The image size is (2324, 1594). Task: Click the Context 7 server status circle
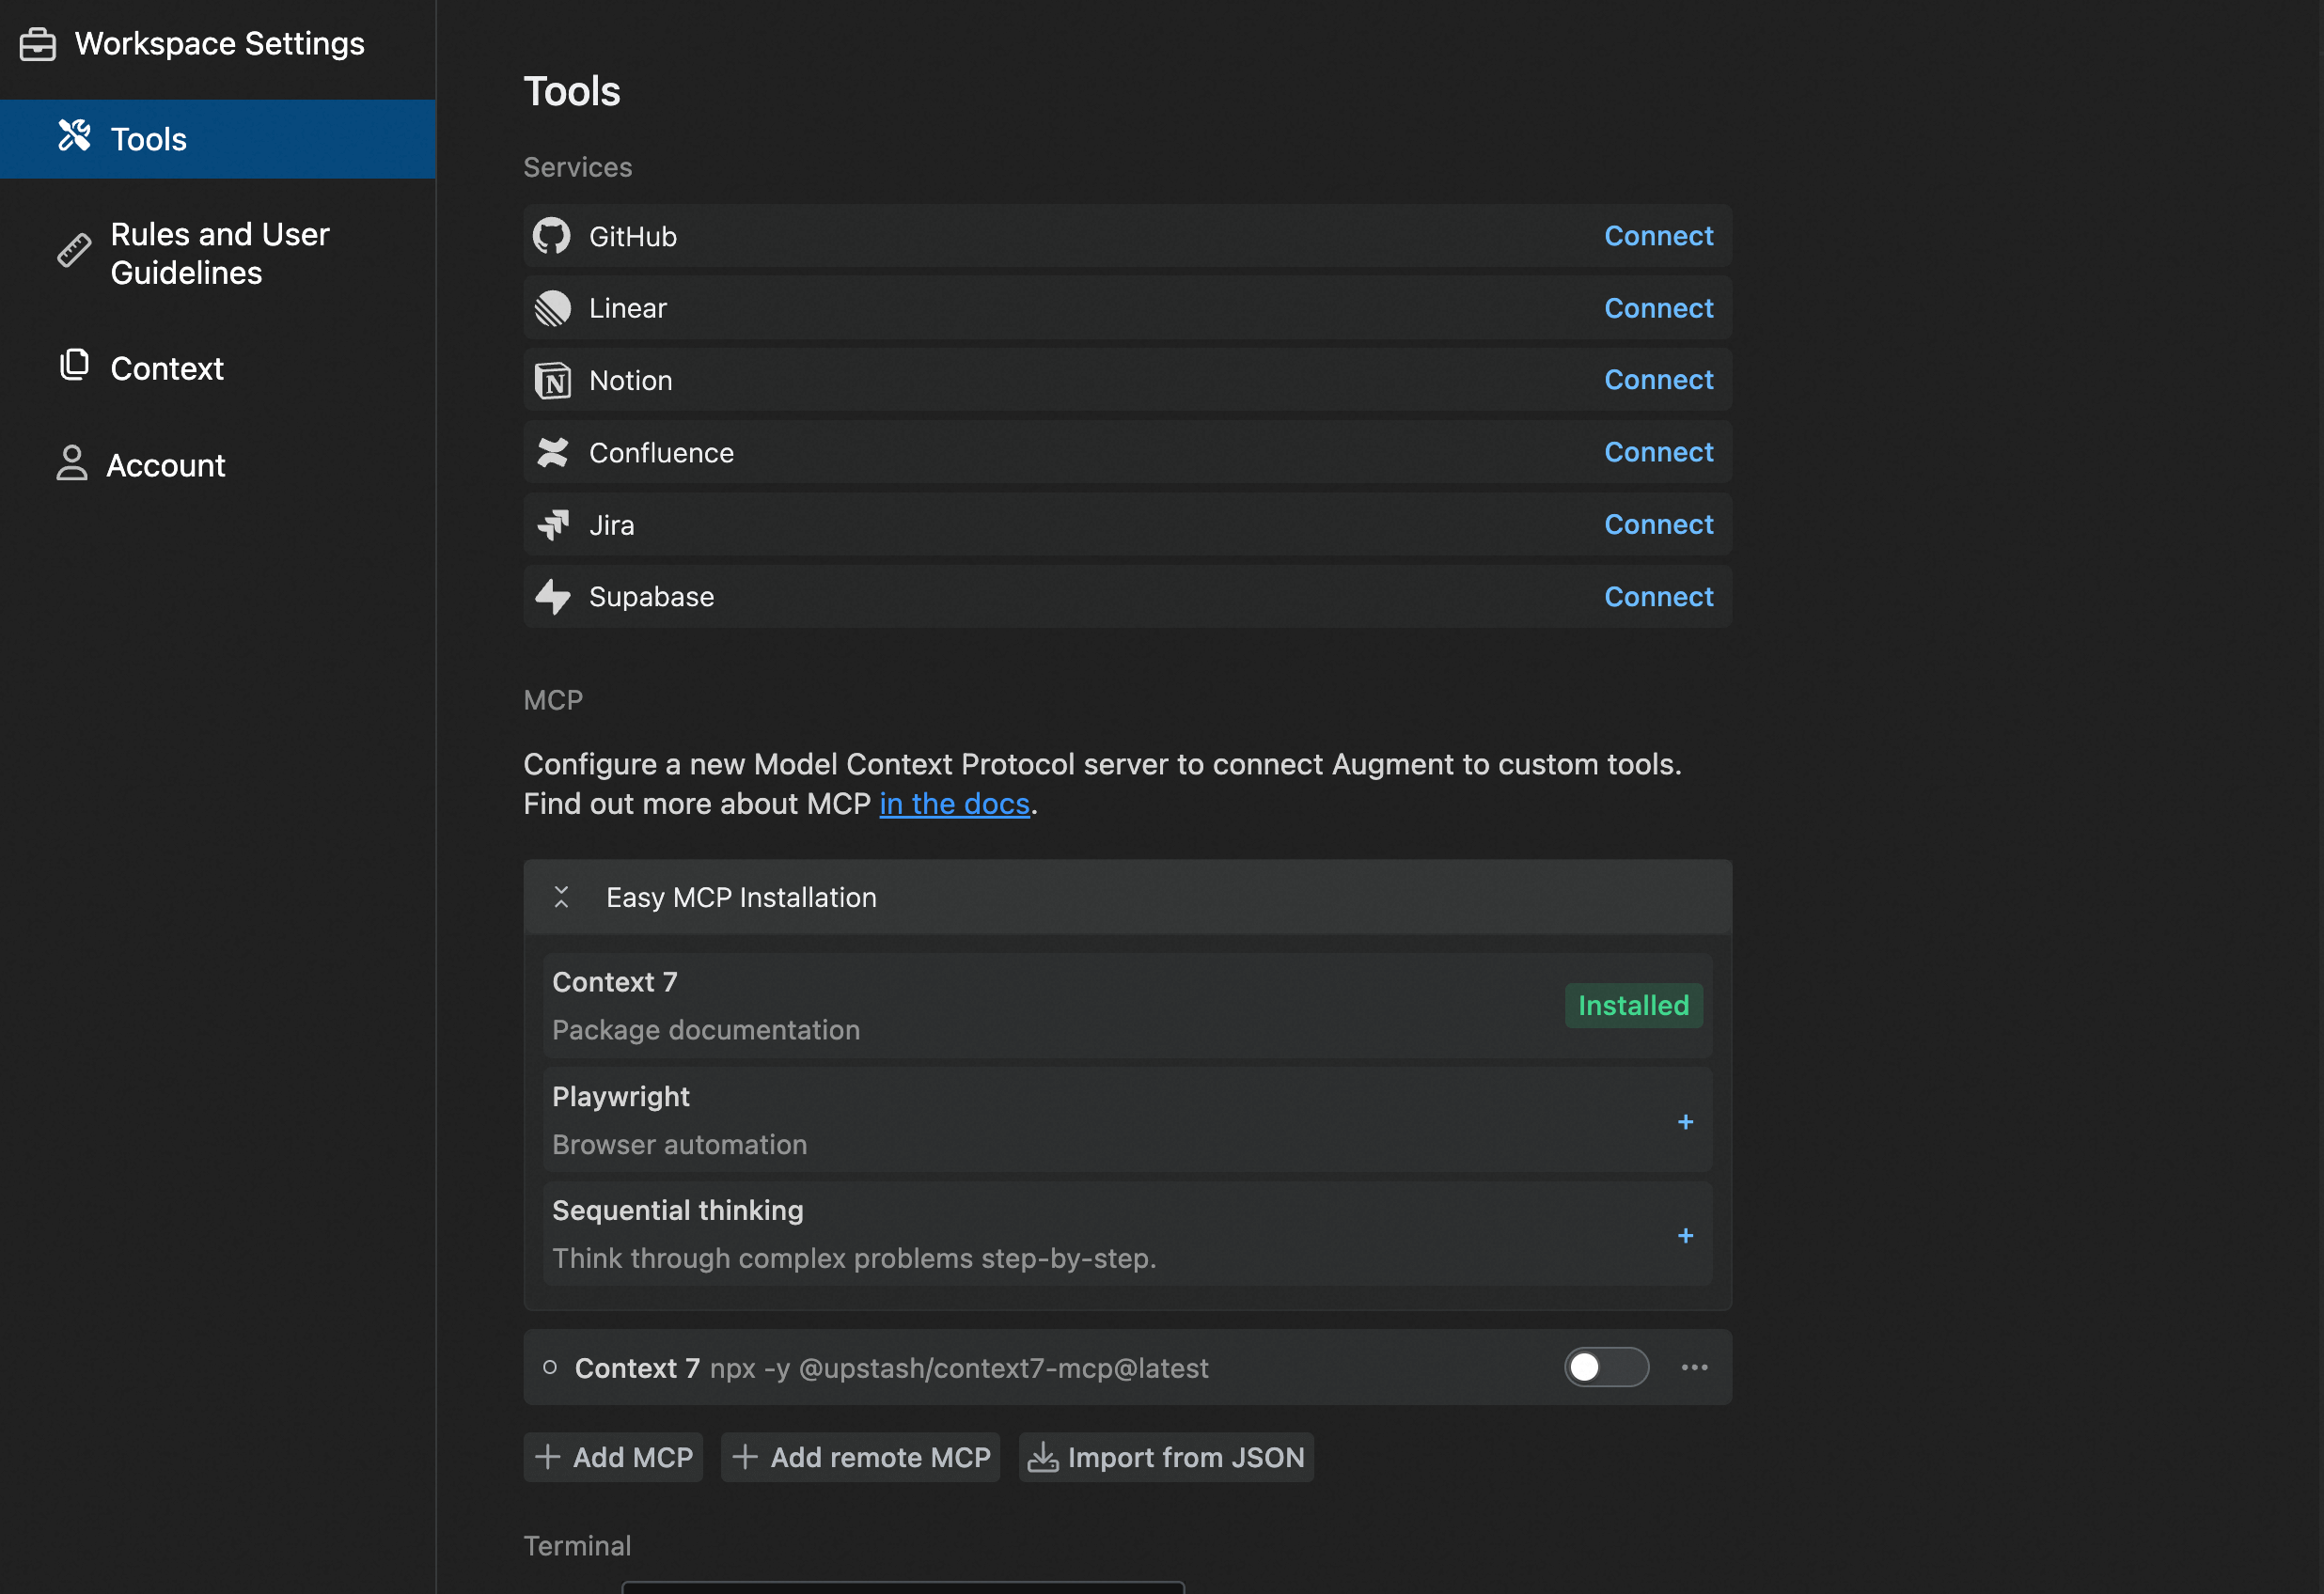point(550,1367)
